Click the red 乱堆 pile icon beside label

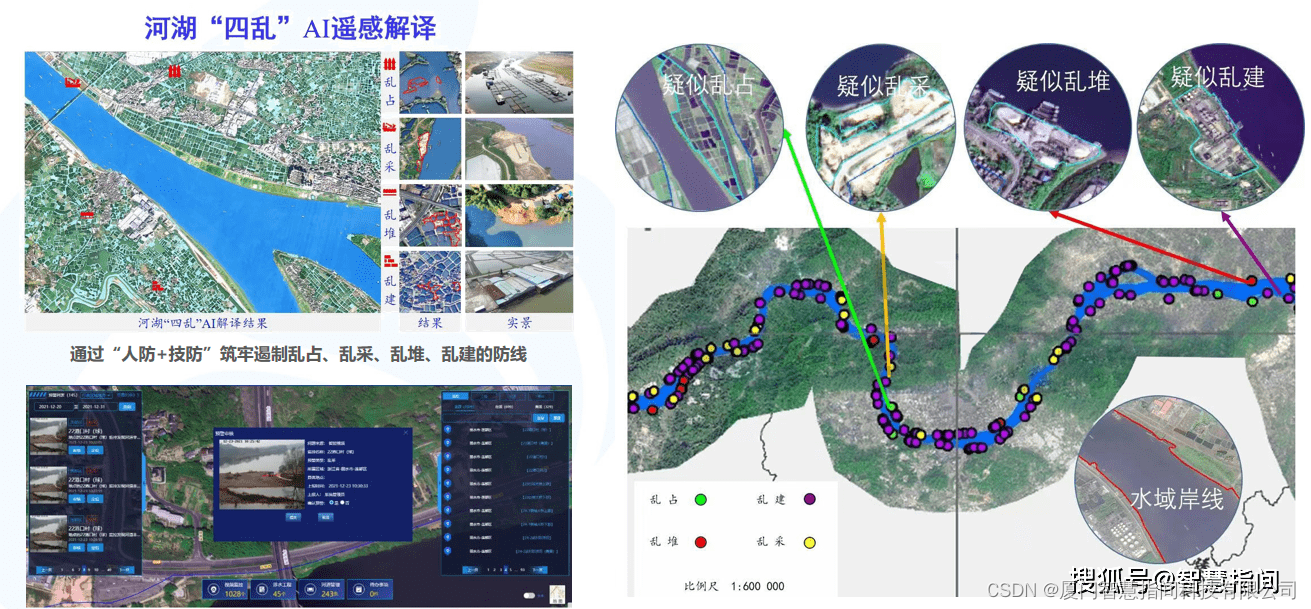click(x=390, y=190)
